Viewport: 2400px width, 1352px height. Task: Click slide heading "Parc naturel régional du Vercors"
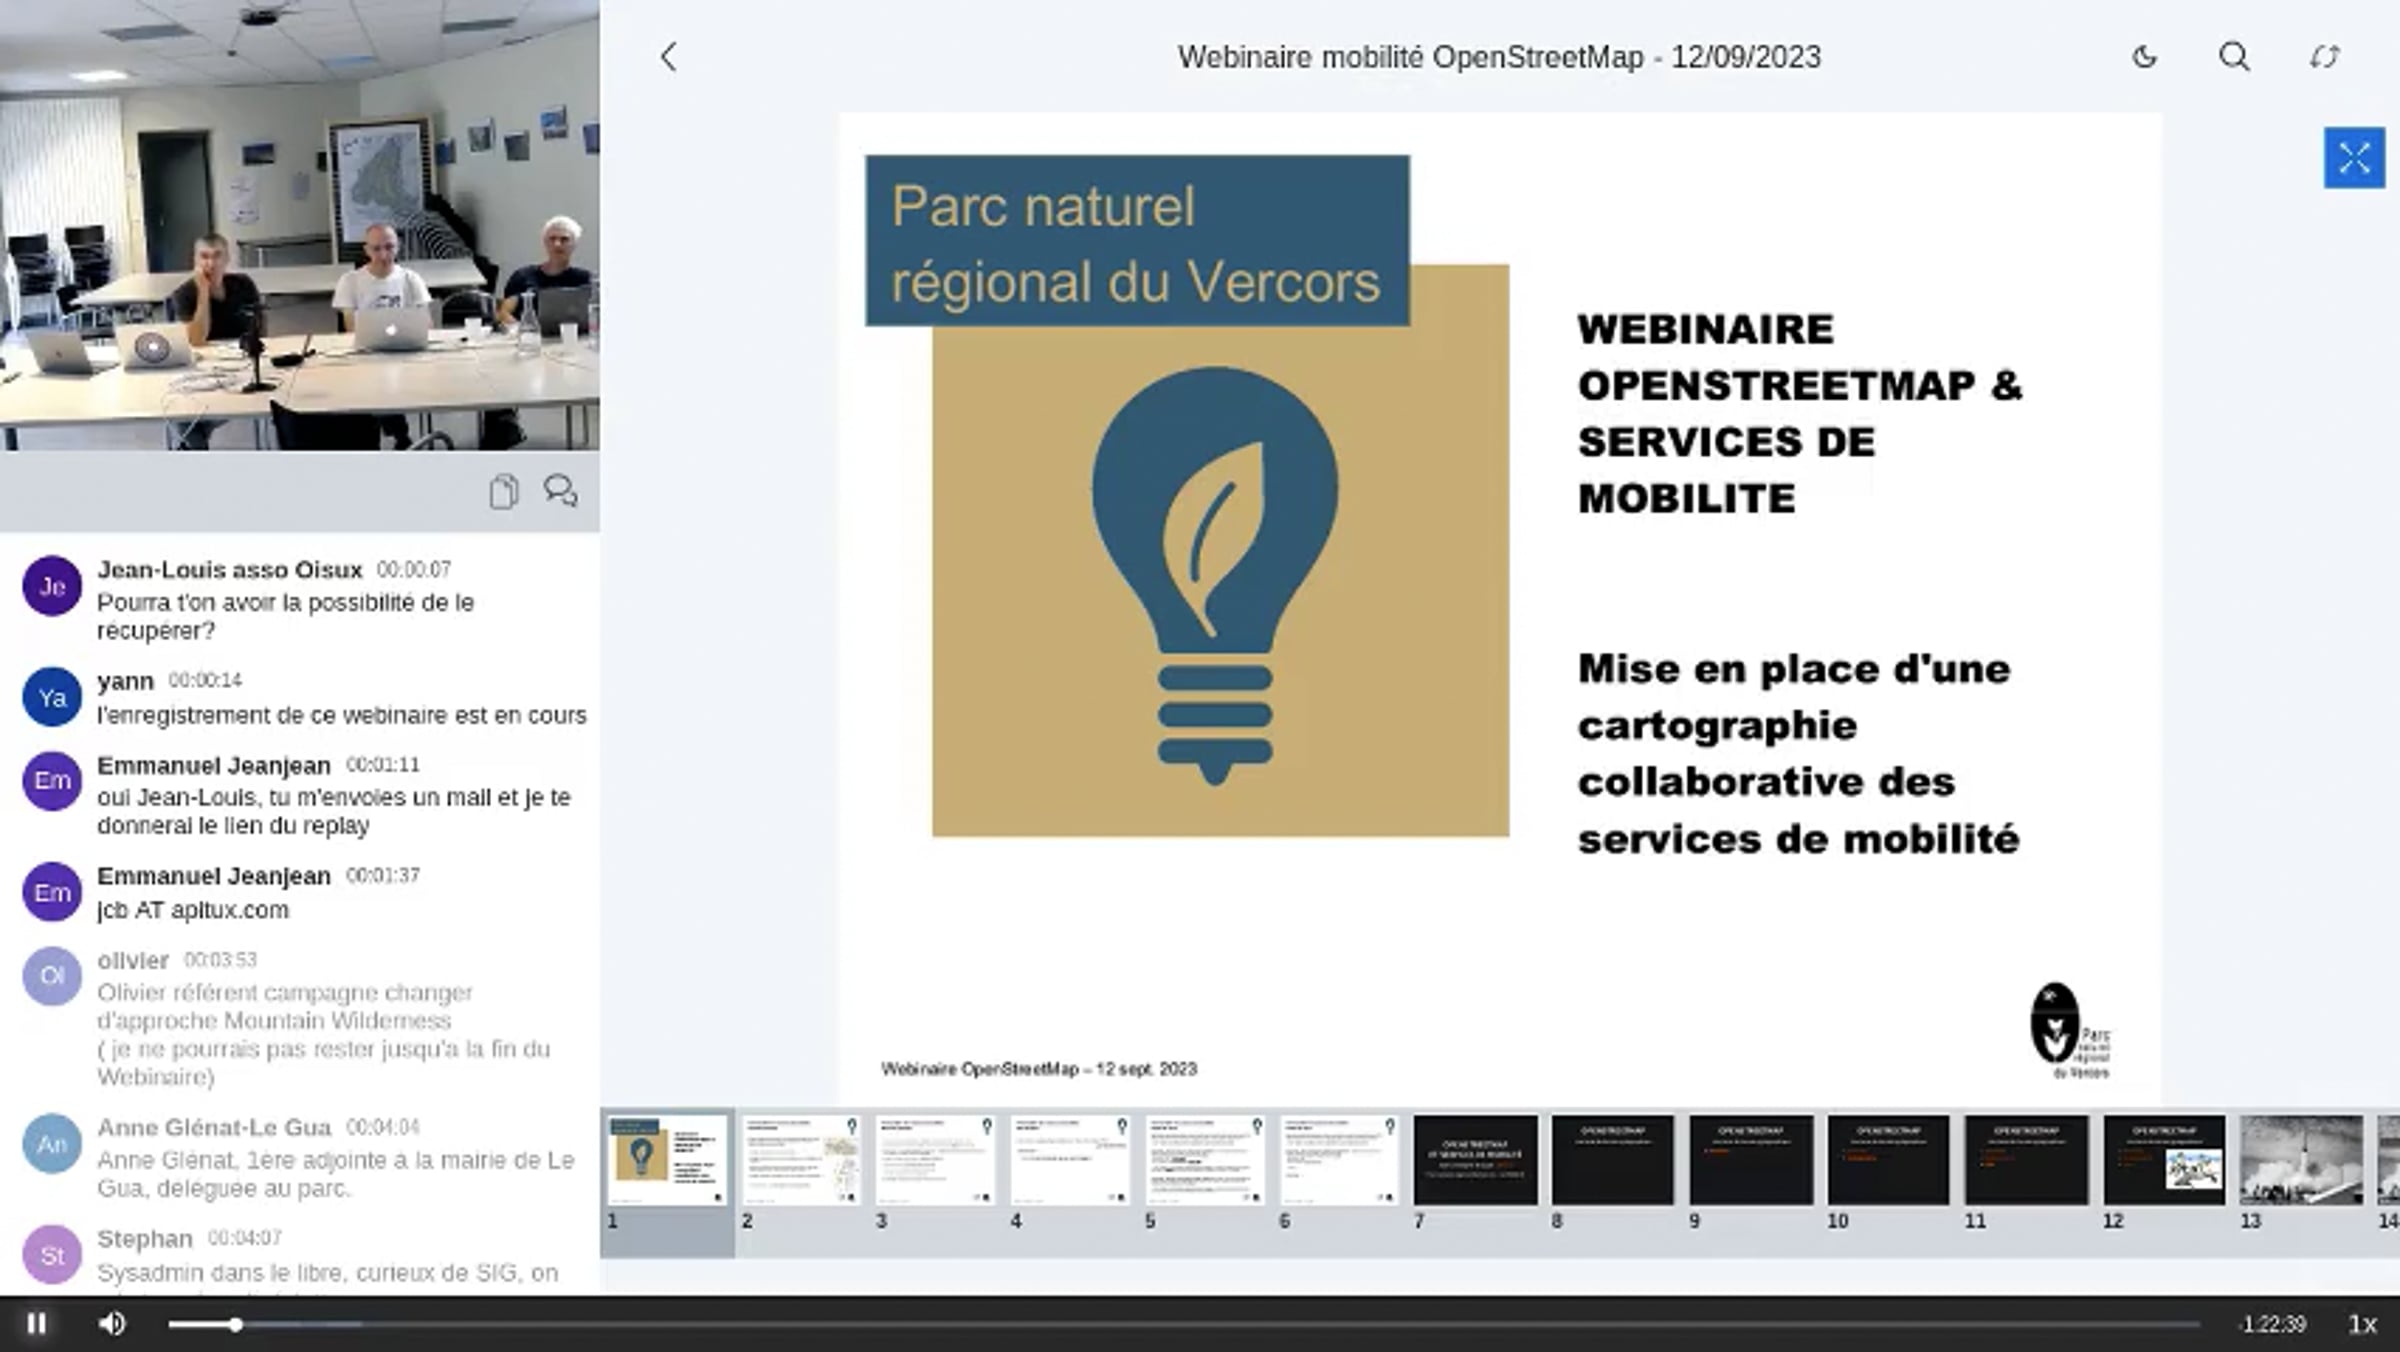point(1137,242)
